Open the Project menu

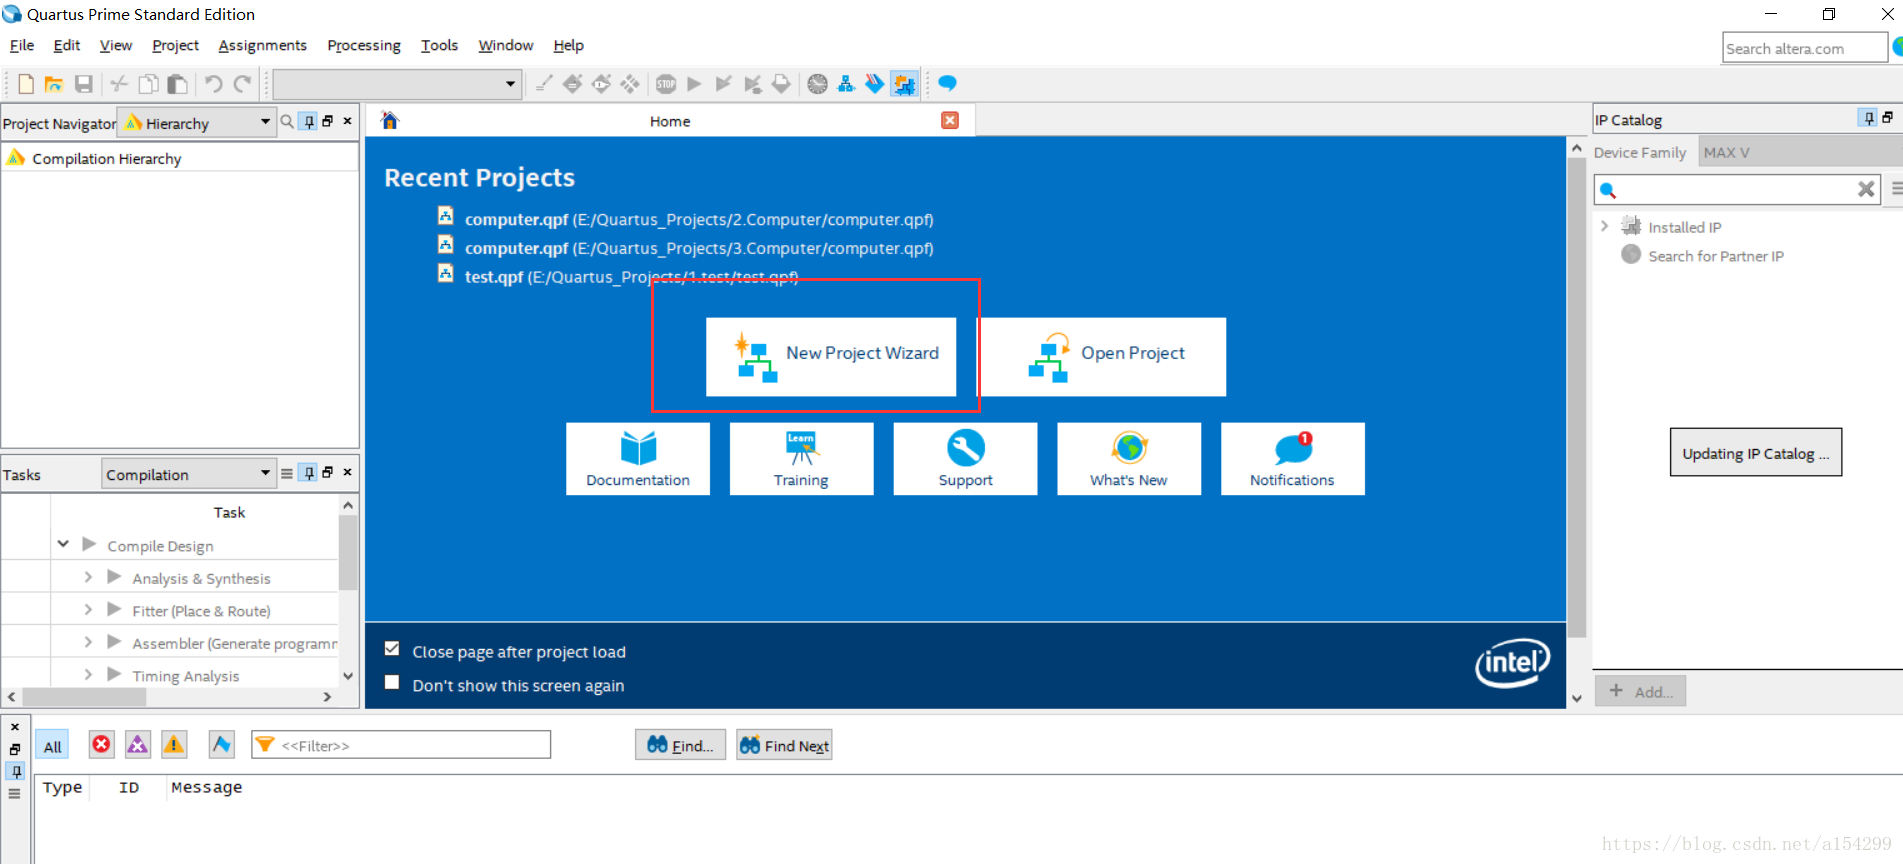[x=175, y=46]
